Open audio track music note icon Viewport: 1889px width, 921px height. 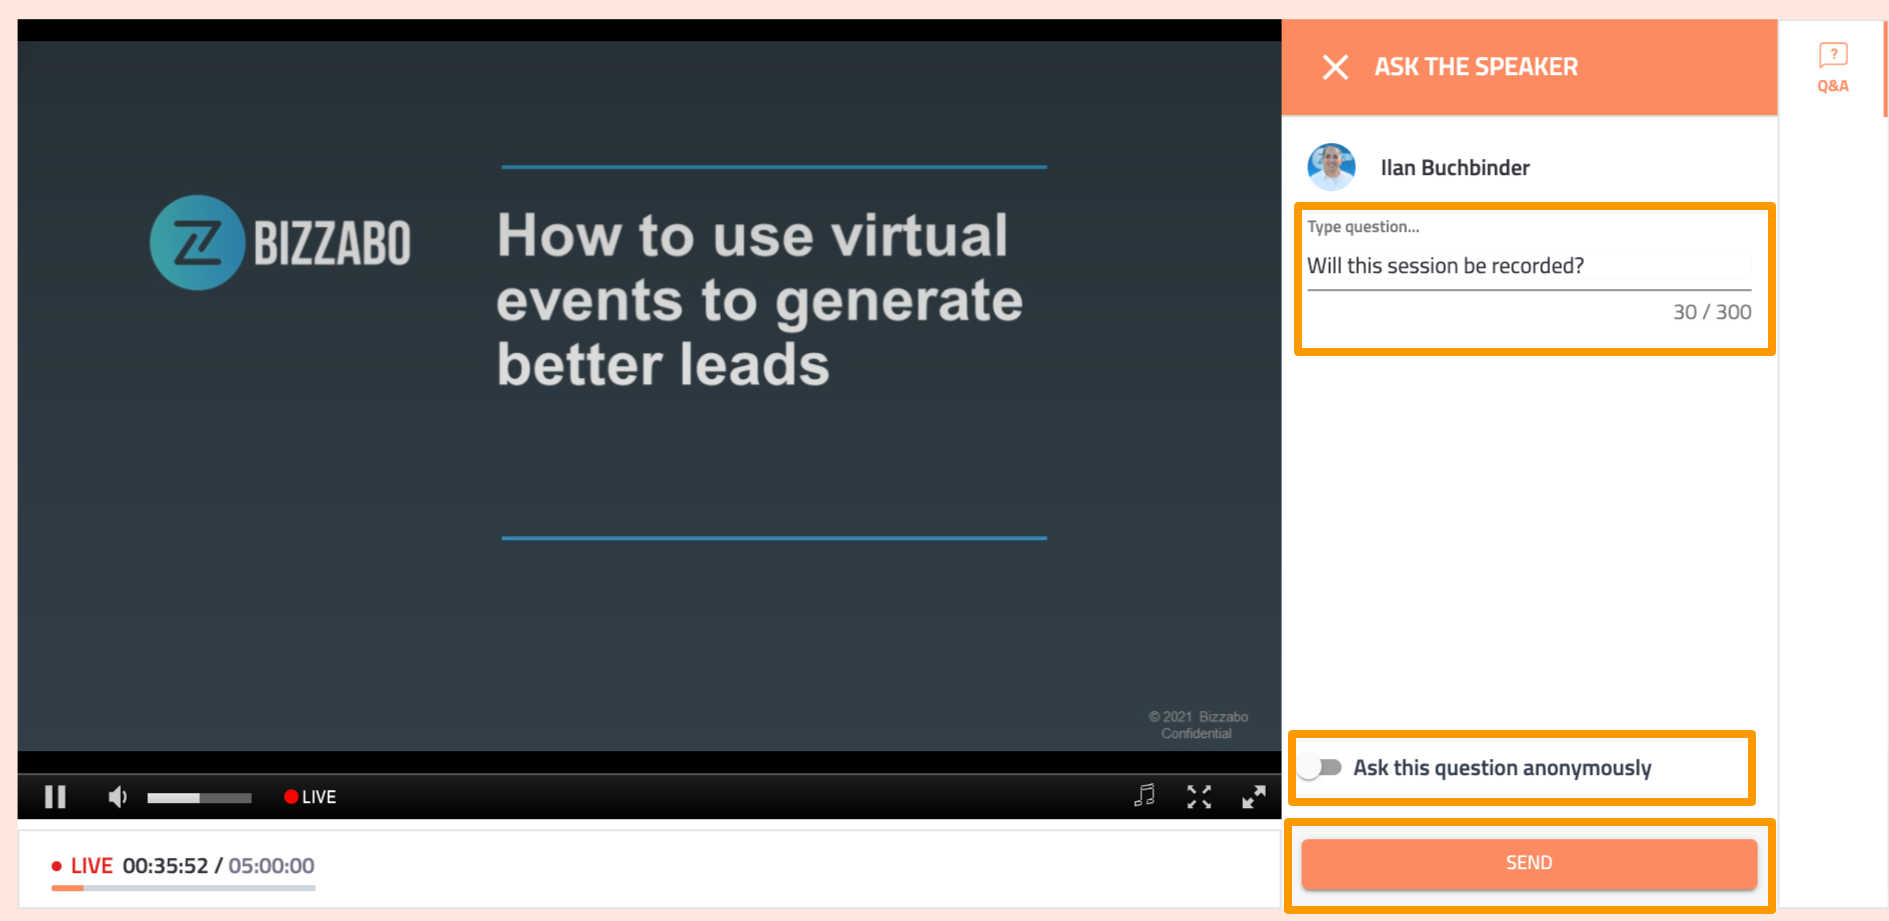(x=1145, y=796)
